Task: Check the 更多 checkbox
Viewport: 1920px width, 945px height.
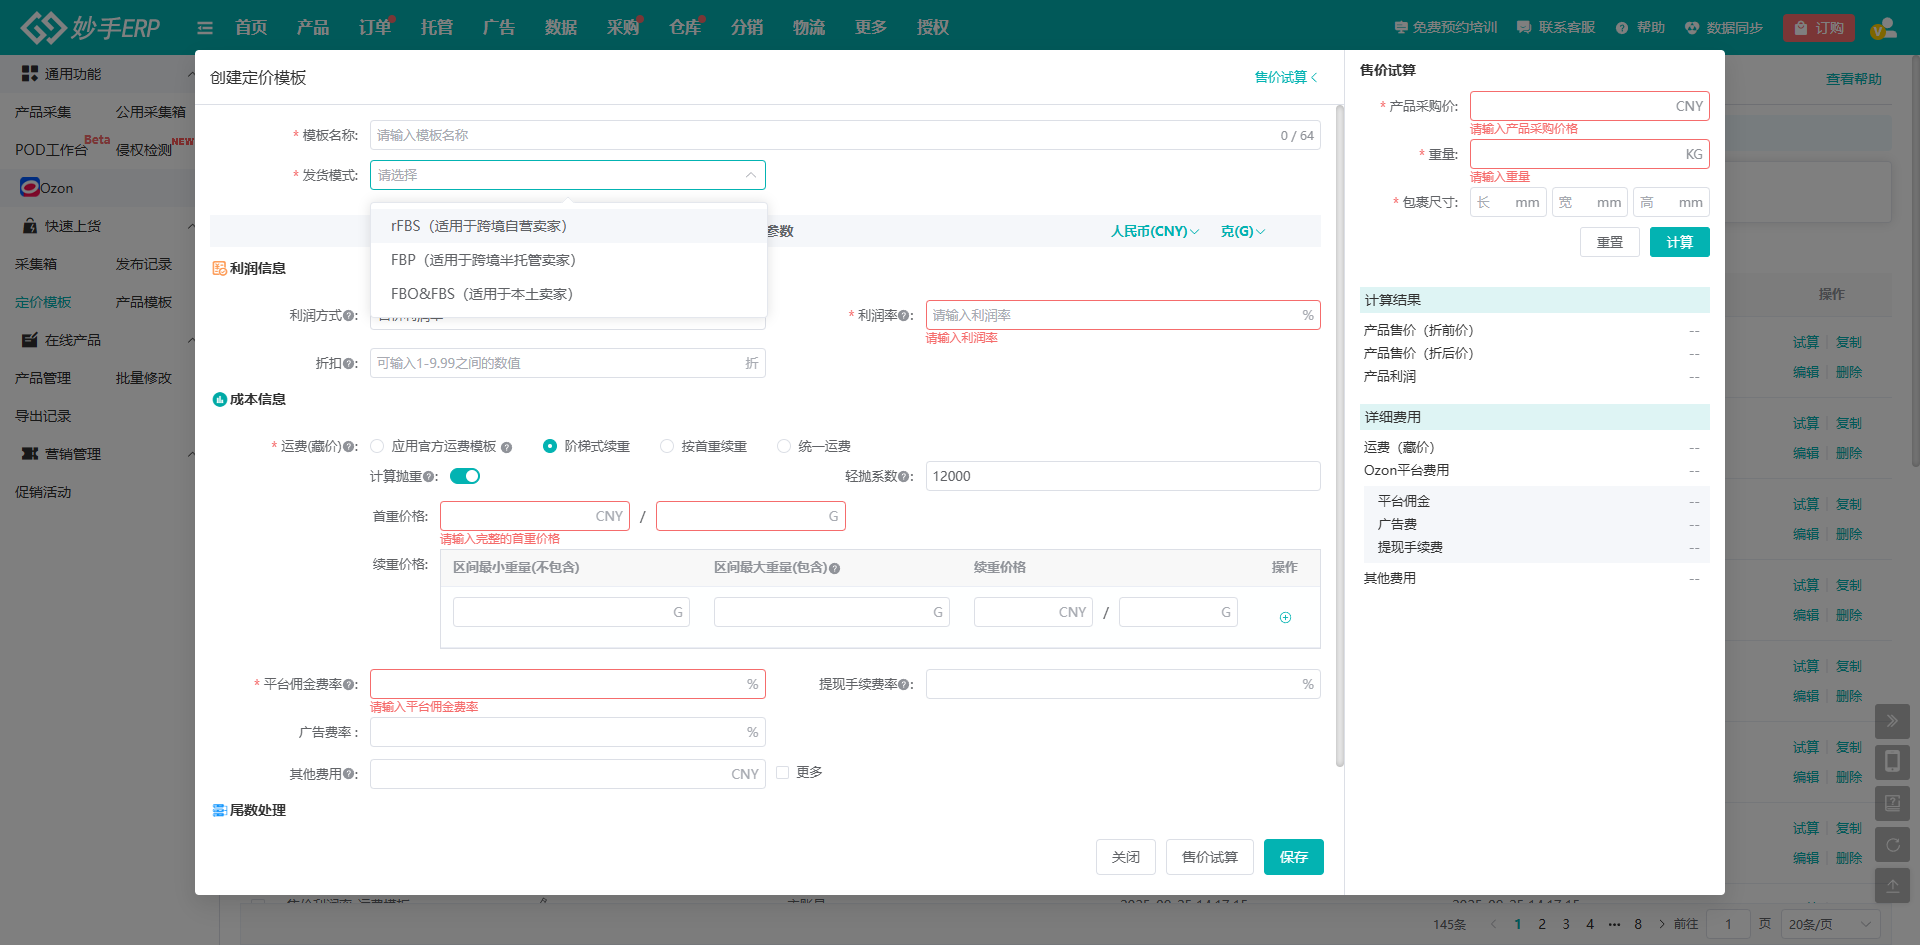Action: point(783,772)
